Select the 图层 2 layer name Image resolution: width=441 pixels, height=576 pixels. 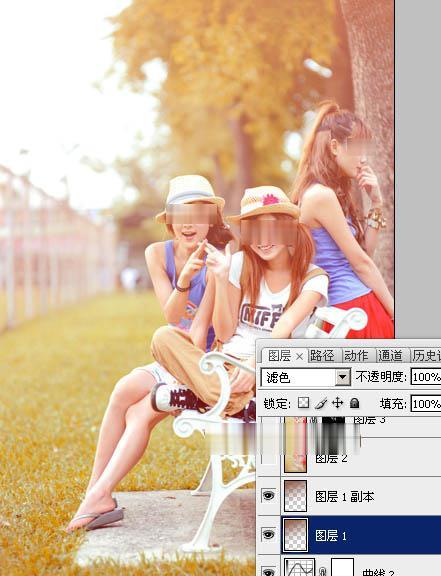(331, 458)
